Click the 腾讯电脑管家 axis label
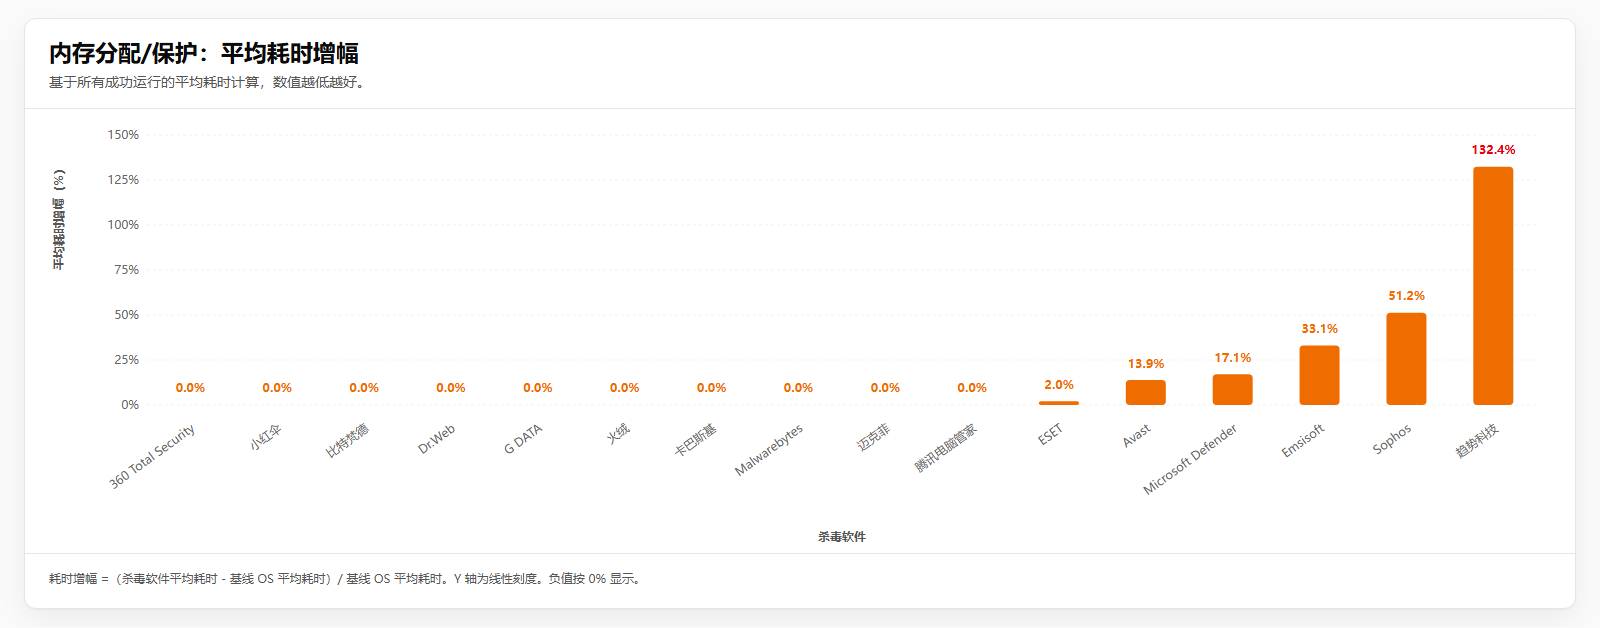This screenshot has height=628, width=1600. click(946, 449)
